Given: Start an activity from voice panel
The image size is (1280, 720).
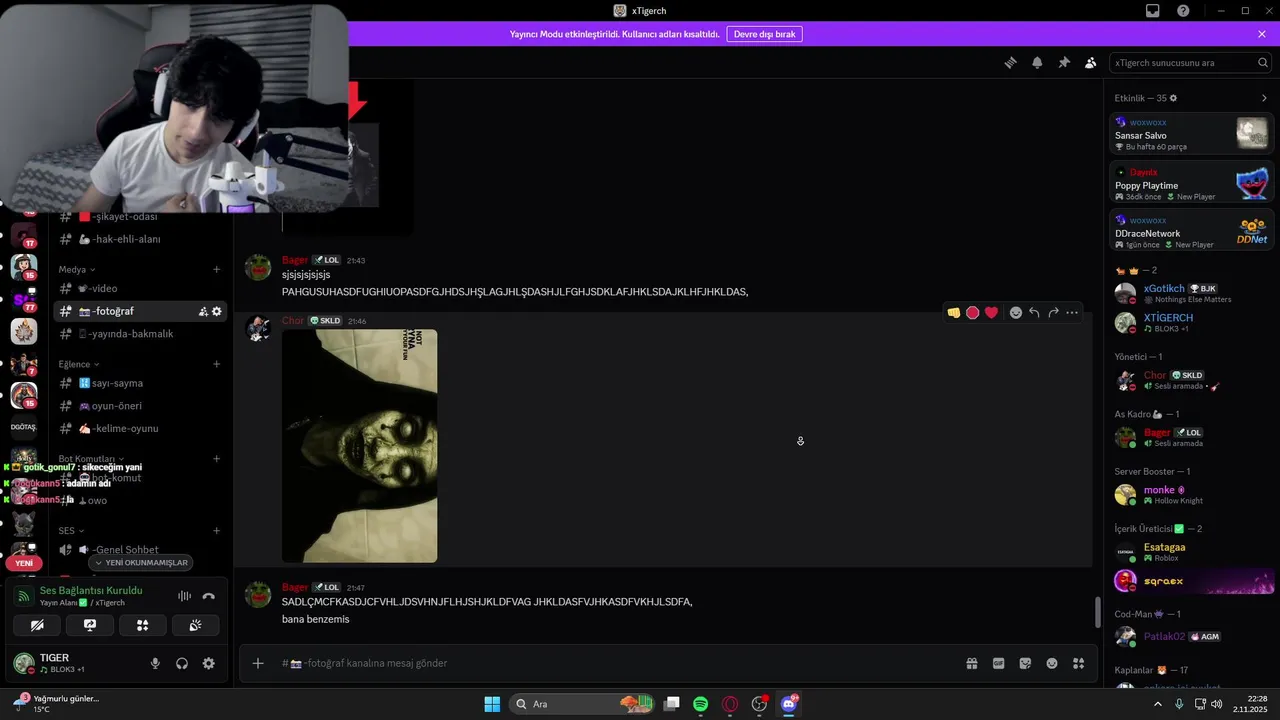Looking at the screenshot, I should pyautogui.click(x=142, y=625).
